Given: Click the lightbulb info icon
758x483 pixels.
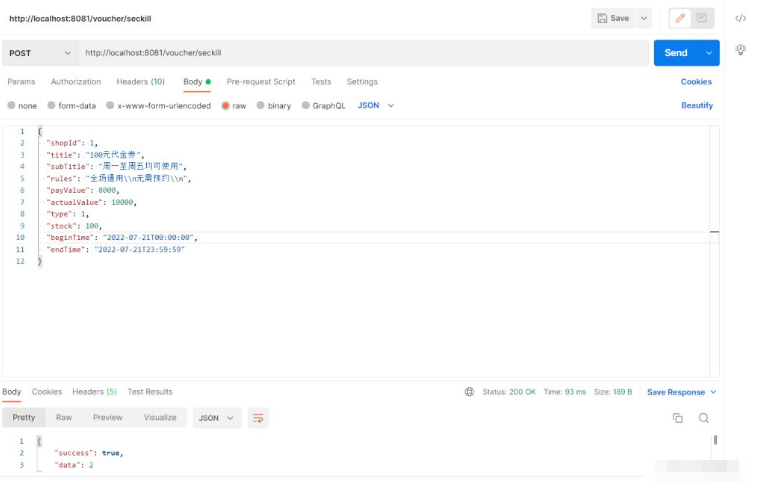Looking at the screenshot, I should (740, 49).
